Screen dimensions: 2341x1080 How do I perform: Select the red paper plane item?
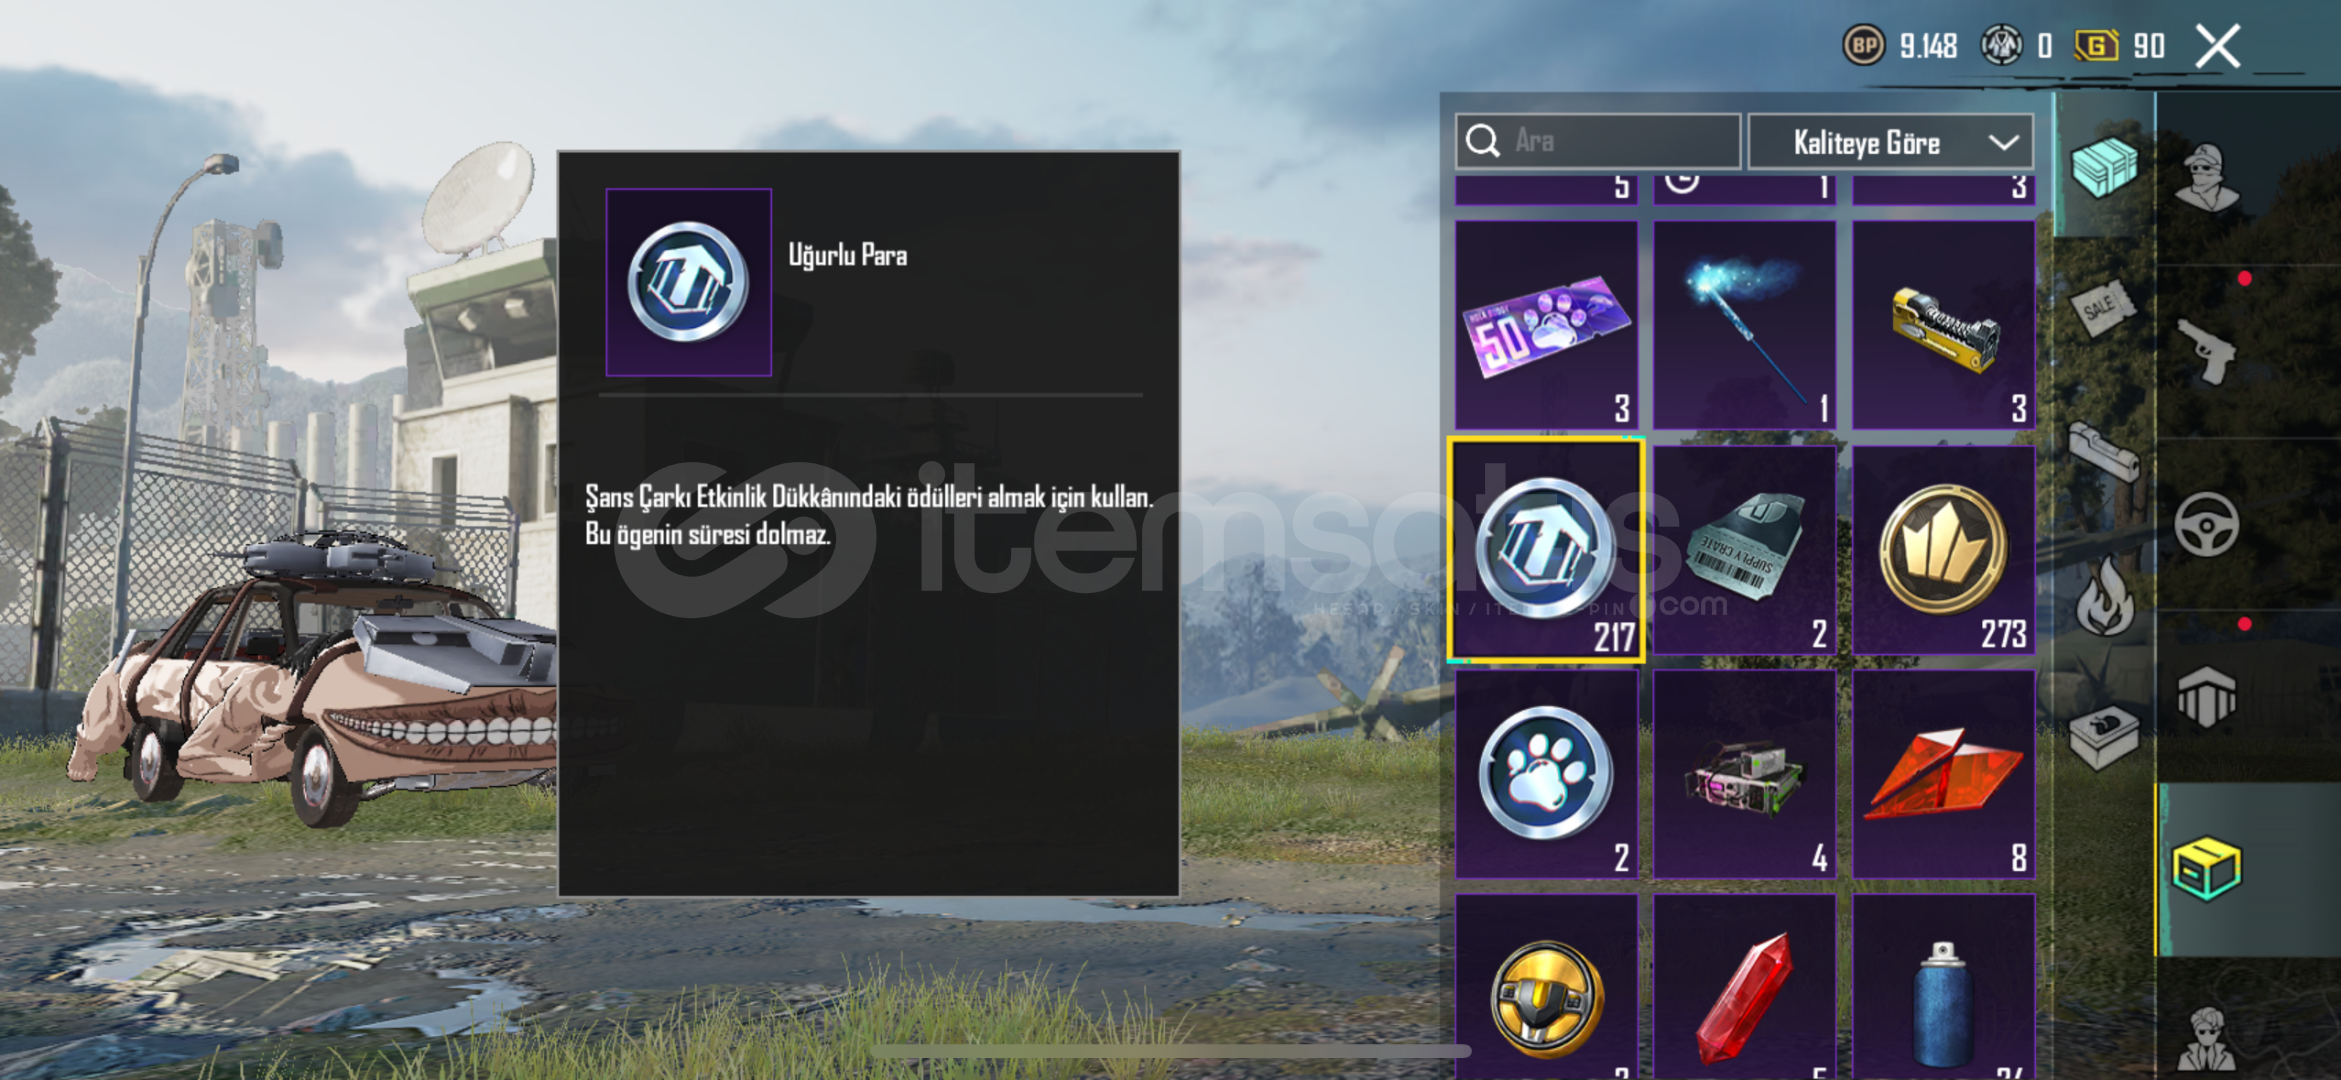(1943, 774)
